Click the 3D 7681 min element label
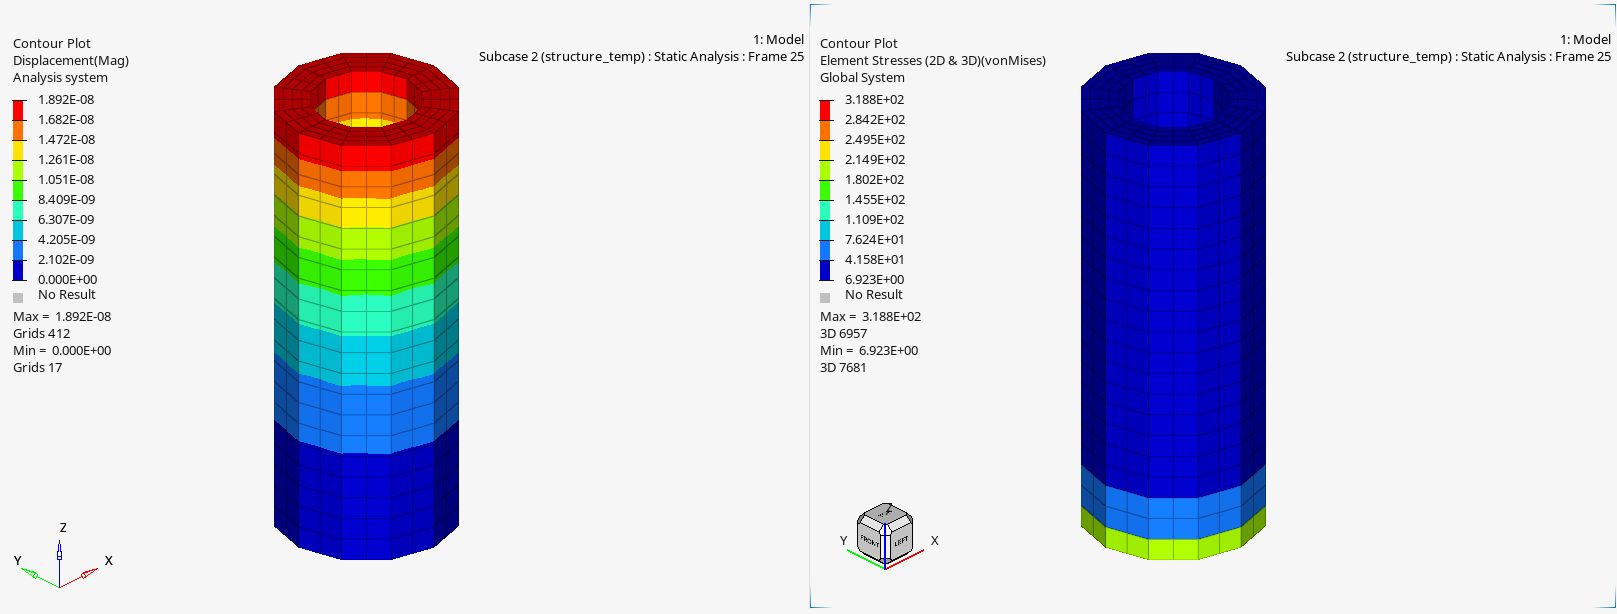This screenshot has height=614, width=1617. (843, 368)
